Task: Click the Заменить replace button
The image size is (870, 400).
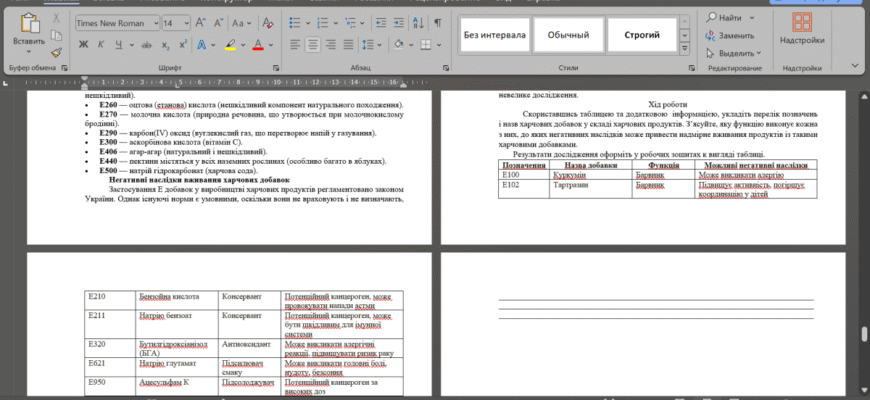Action: coord(730,36)
